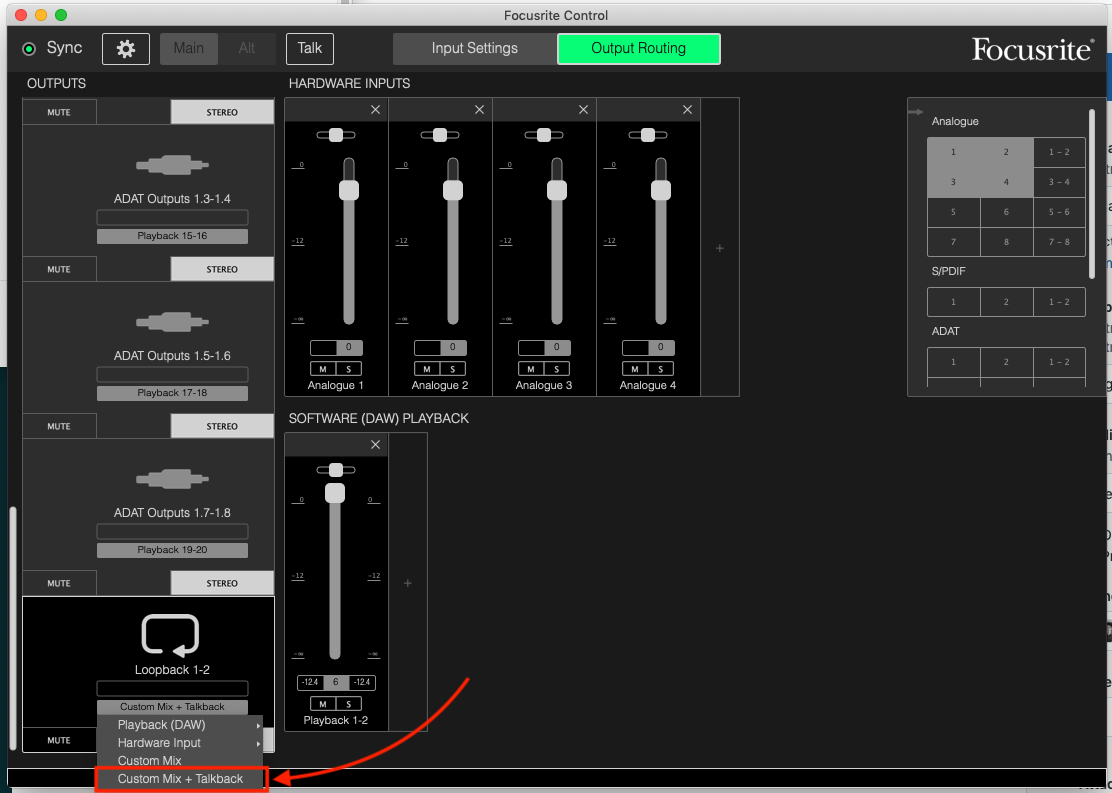The width and height of the screenshot is (1112, 793).
Task: Choose Custom Mix + Talkback menu entry
Action: click(x=180, y=779)
